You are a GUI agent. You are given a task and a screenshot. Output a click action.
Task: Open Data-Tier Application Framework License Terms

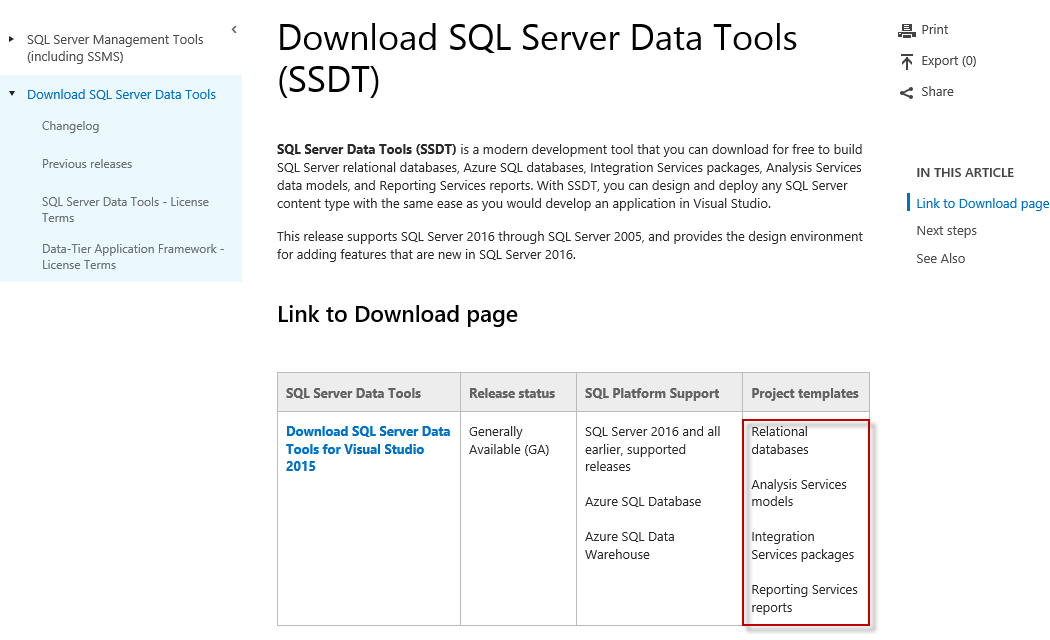[x=133, y=256]
